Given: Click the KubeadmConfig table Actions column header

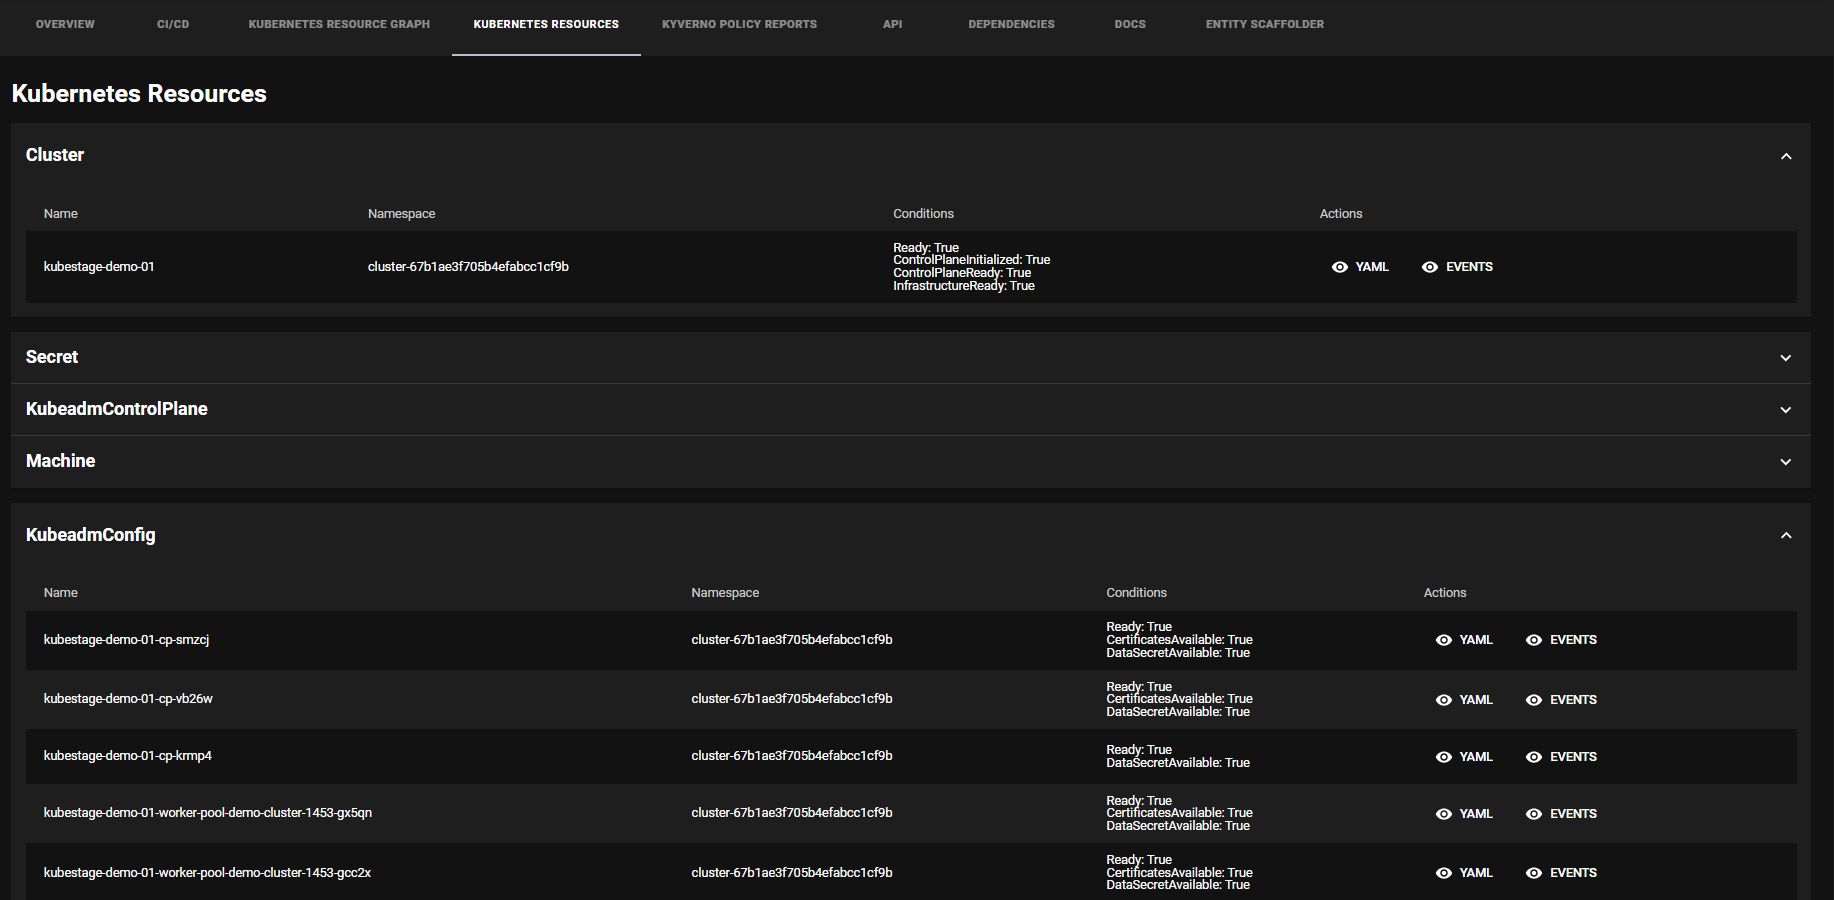Looking at the screenshot, I should coord(1445,593).
